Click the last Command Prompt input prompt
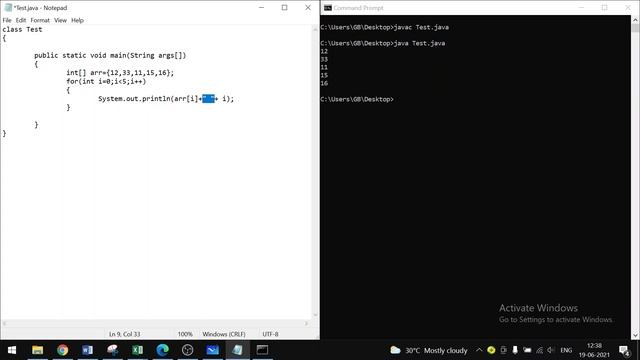 tap(357, 99)
